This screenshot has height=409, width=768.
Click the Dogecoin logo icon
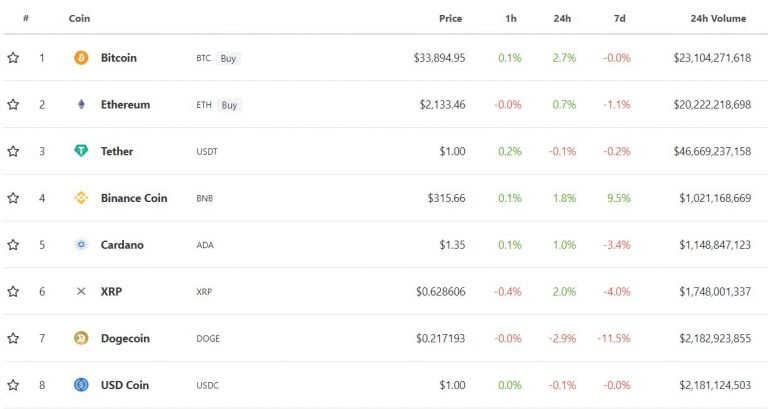[81, 338]
